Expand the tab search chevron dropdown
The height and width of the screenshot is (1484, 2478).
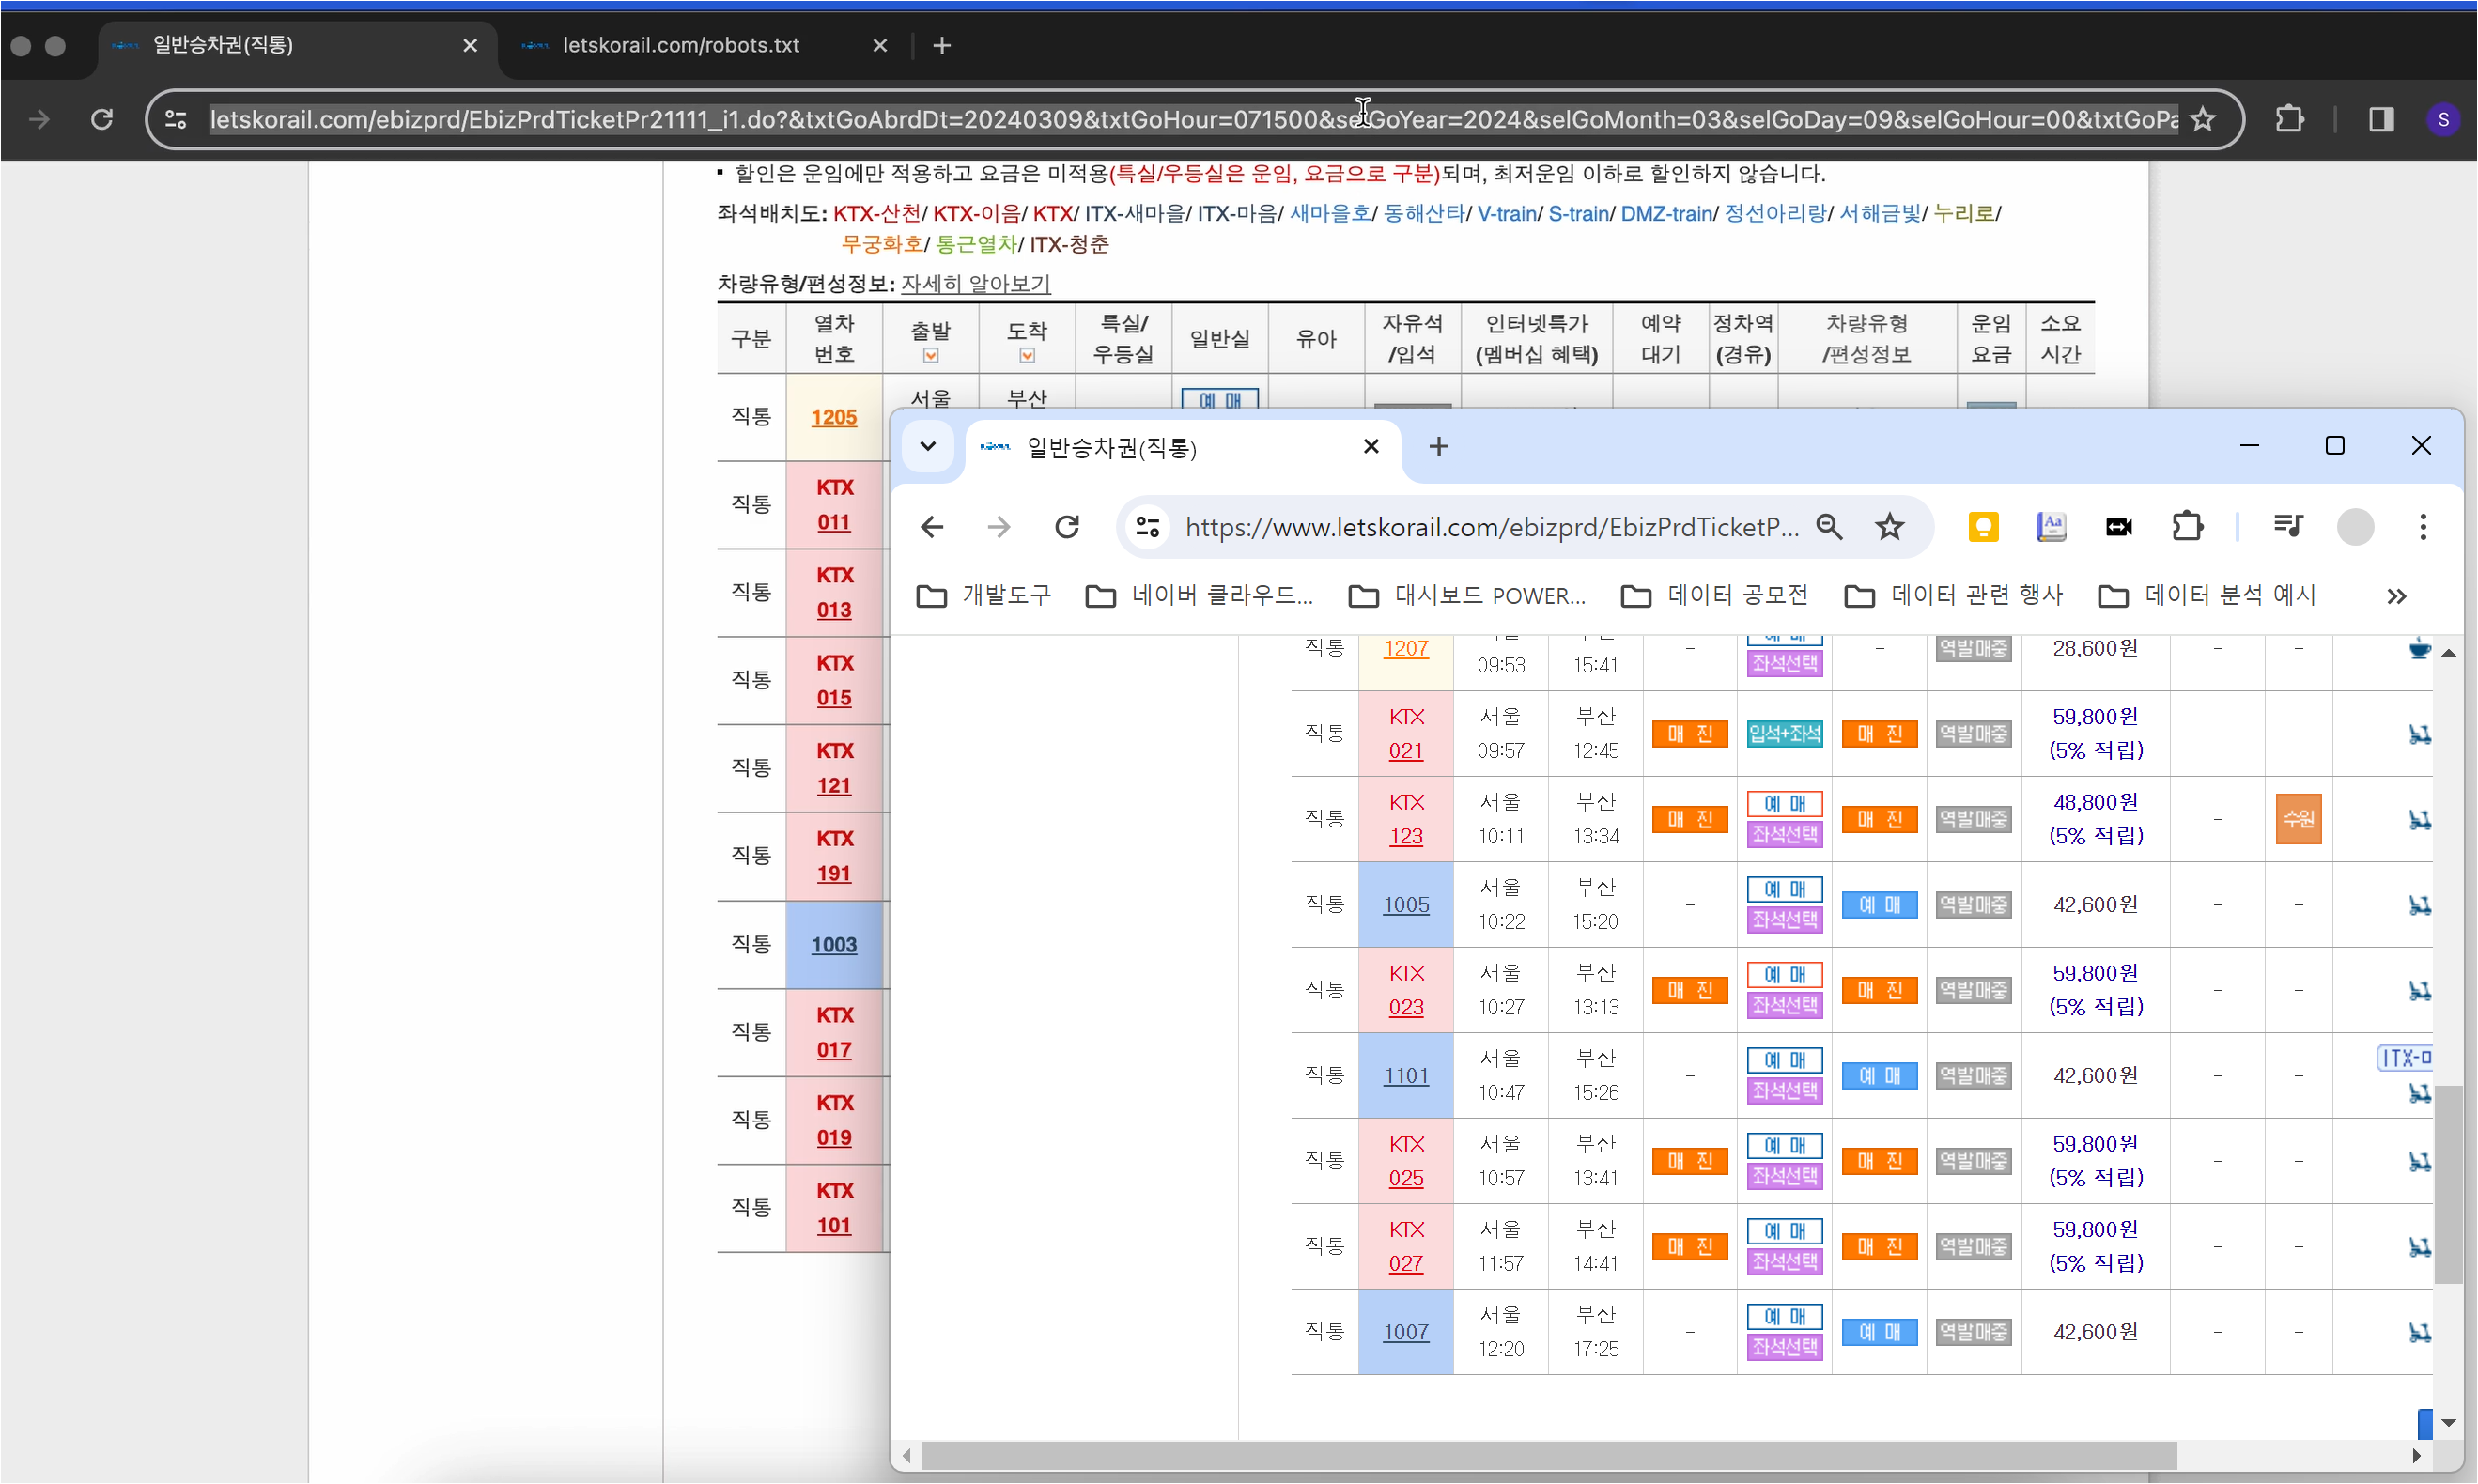pyautogui.click(x=927, y=446)
